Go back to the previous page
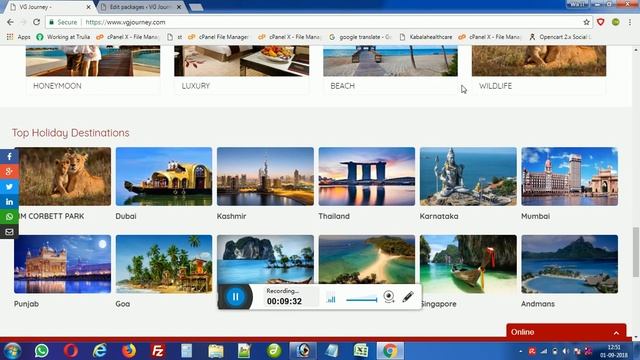Image resolution: width=640 pixels, height=360 pixels. tap(10, 22)
